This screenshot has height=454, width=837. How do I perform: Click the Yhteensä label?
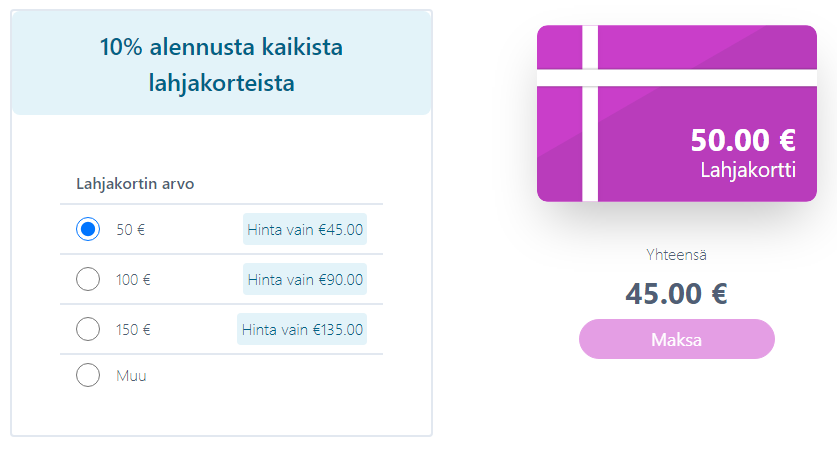click(676, 255)
